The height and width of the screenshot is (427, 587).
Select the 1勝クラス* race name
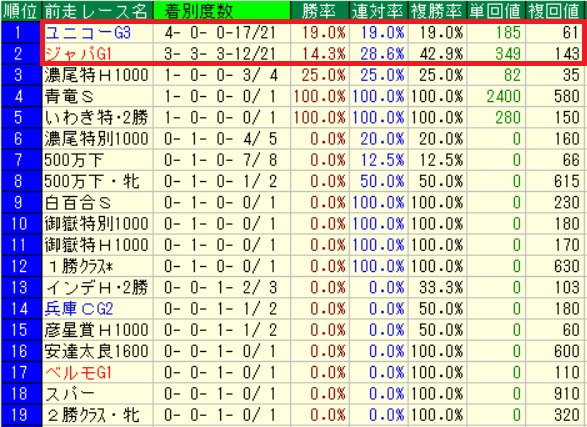81,266
